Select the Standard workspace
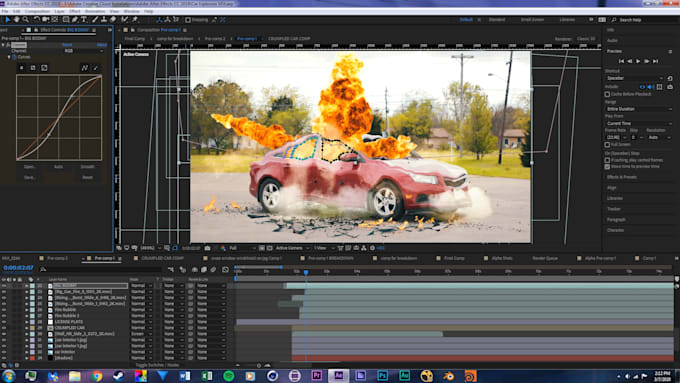This screenshot has width=680, height=383. [x=497, y=20]
